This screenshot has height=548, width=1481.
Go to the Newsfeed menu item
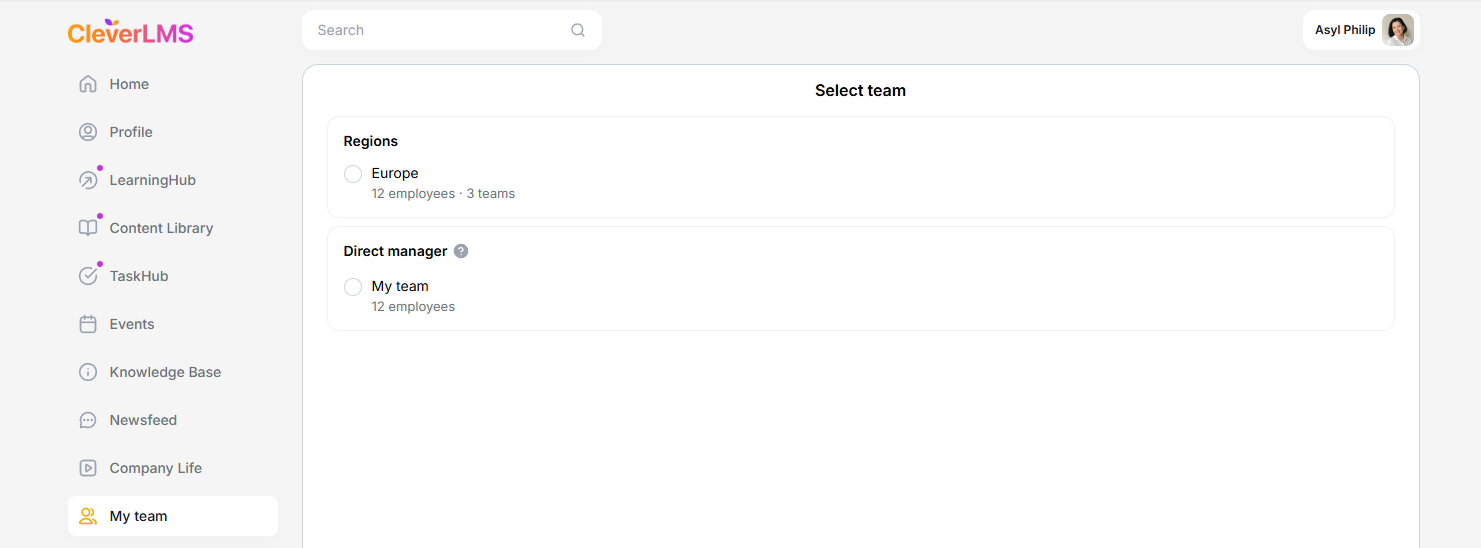click(143, 420)
